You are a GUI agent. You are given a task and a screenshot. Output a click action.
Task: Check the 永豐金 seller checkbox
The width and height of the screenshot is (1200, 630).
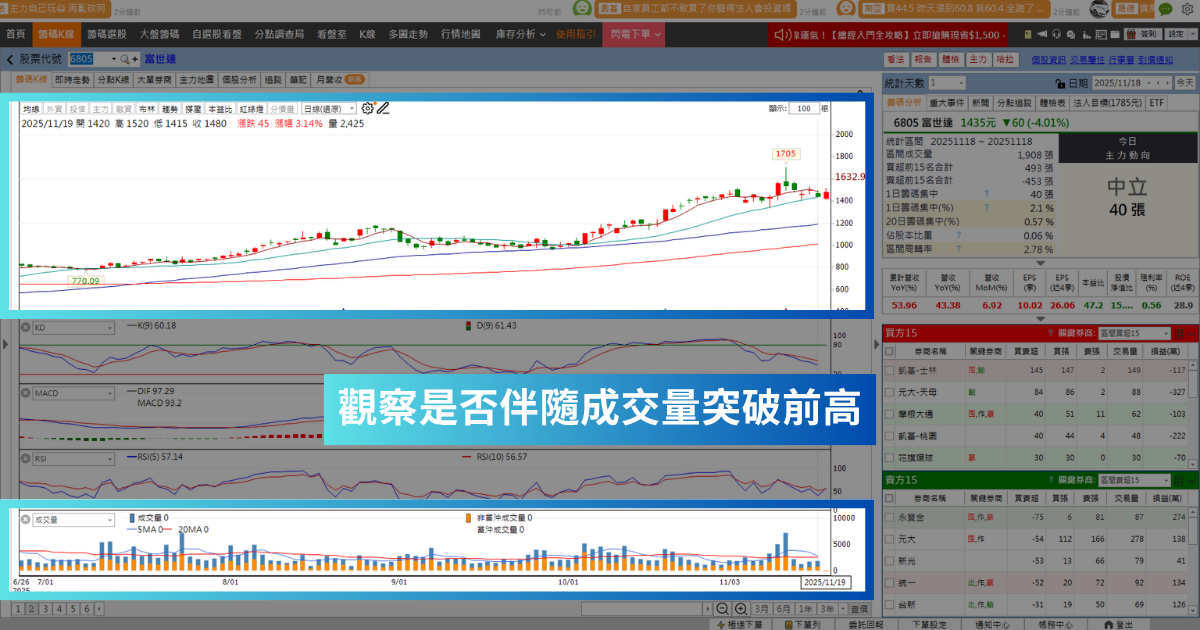pyautogui.click(x=890, y=516)
